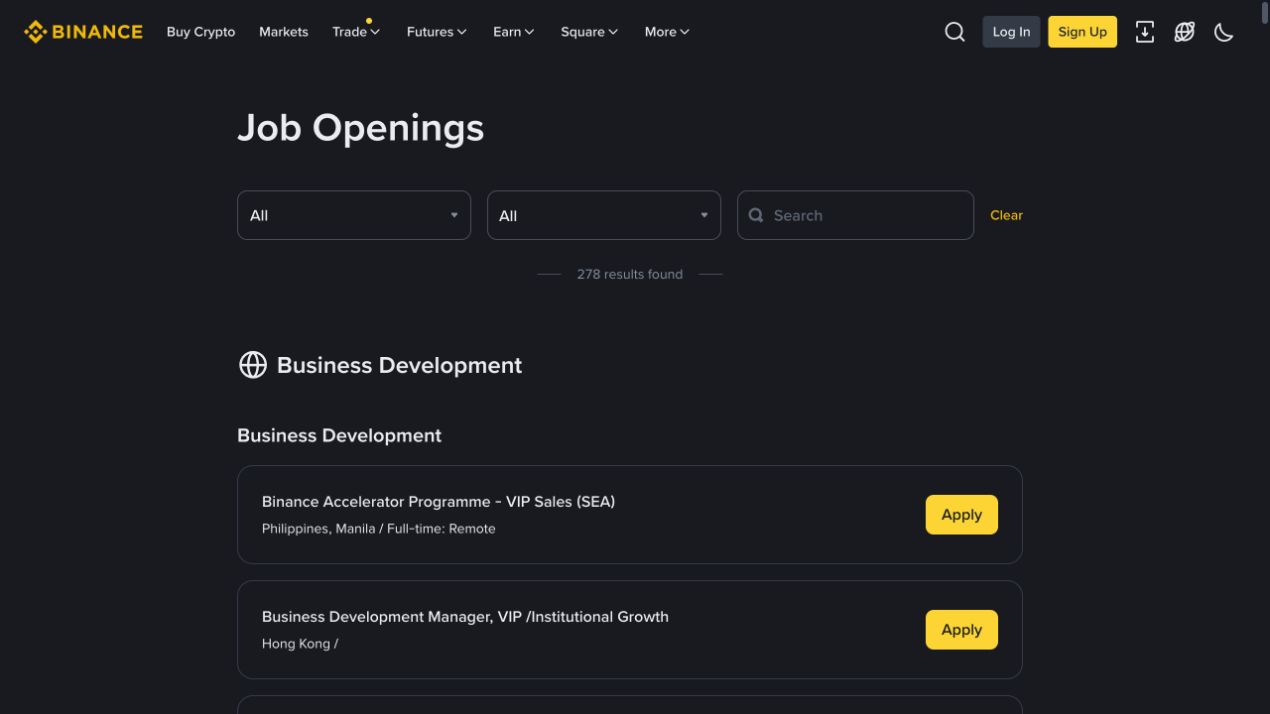The width and height of the screenshot is (1270, 714).
Task: Open the download app icon
Action: point(1145,32)
